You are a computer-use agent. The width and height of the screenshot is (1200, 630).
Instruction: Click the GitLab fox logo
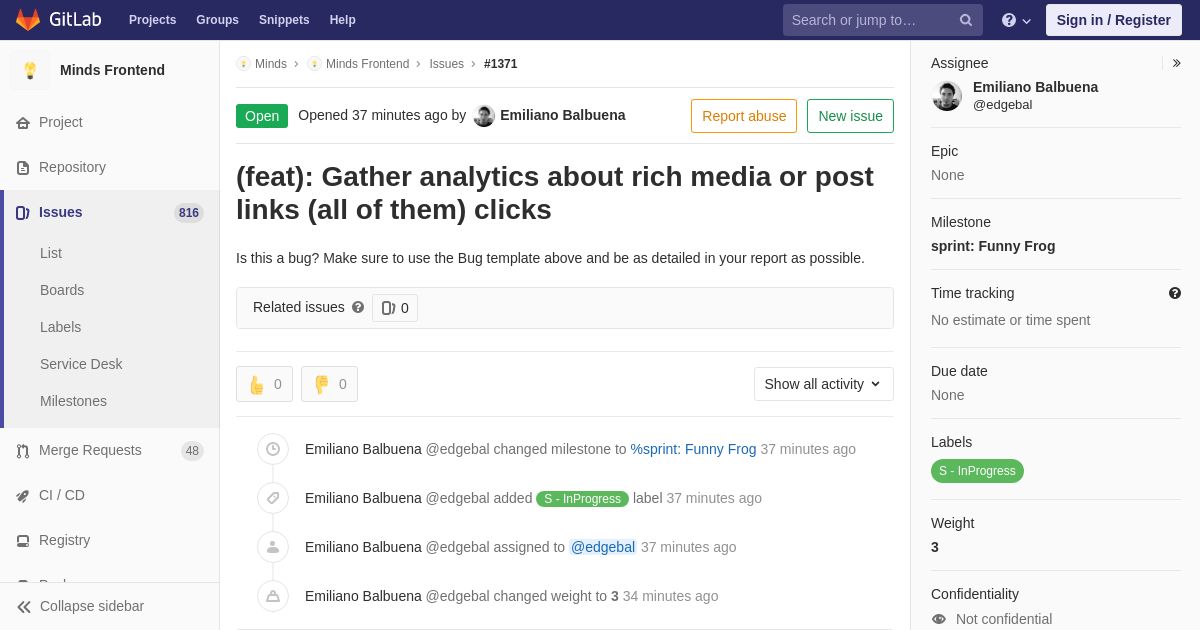[x=28, y=20]
